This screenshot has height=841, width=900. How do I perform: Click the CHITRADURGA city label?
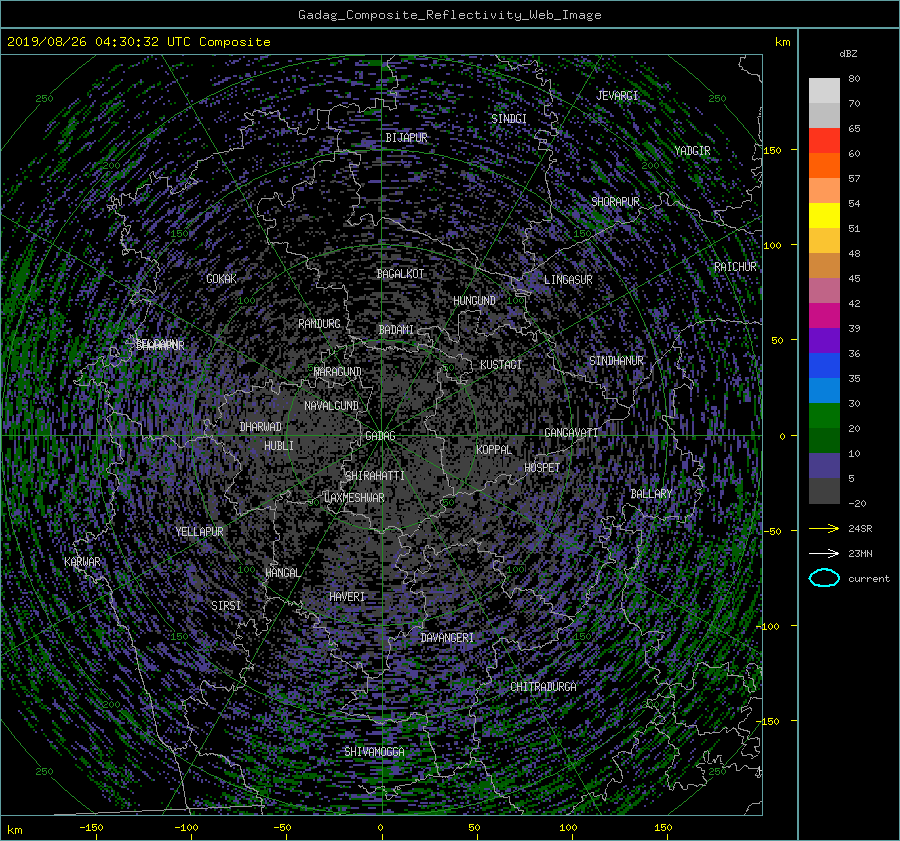tap(543, 687)
